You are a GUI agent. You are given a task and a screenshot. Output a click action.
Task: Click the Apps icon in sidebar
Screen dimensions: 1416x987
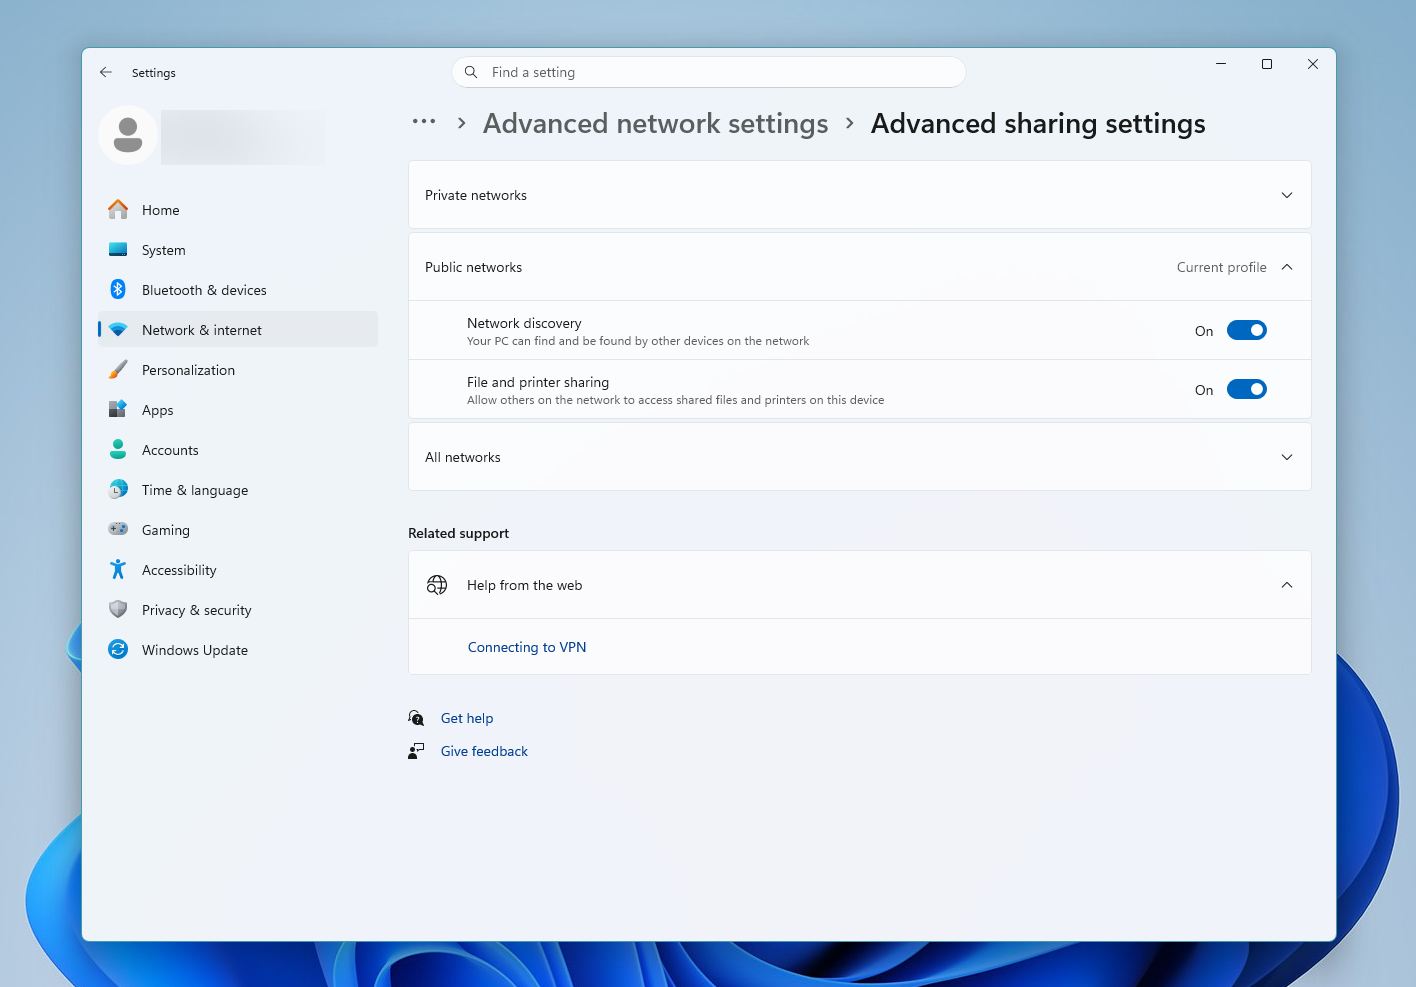click(x=118, y=409)
